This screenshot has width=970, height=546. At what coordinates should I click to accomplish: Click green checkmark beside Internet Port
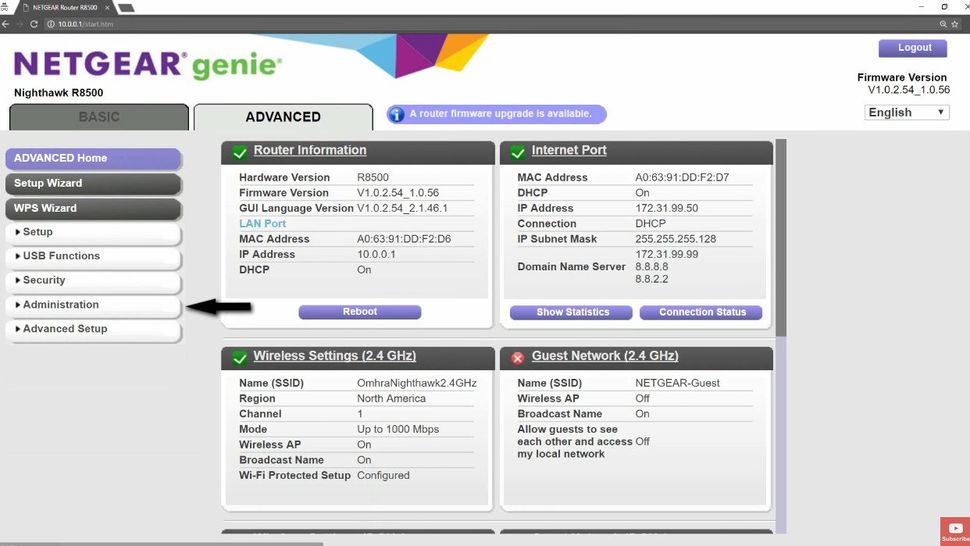coord(518,151)
